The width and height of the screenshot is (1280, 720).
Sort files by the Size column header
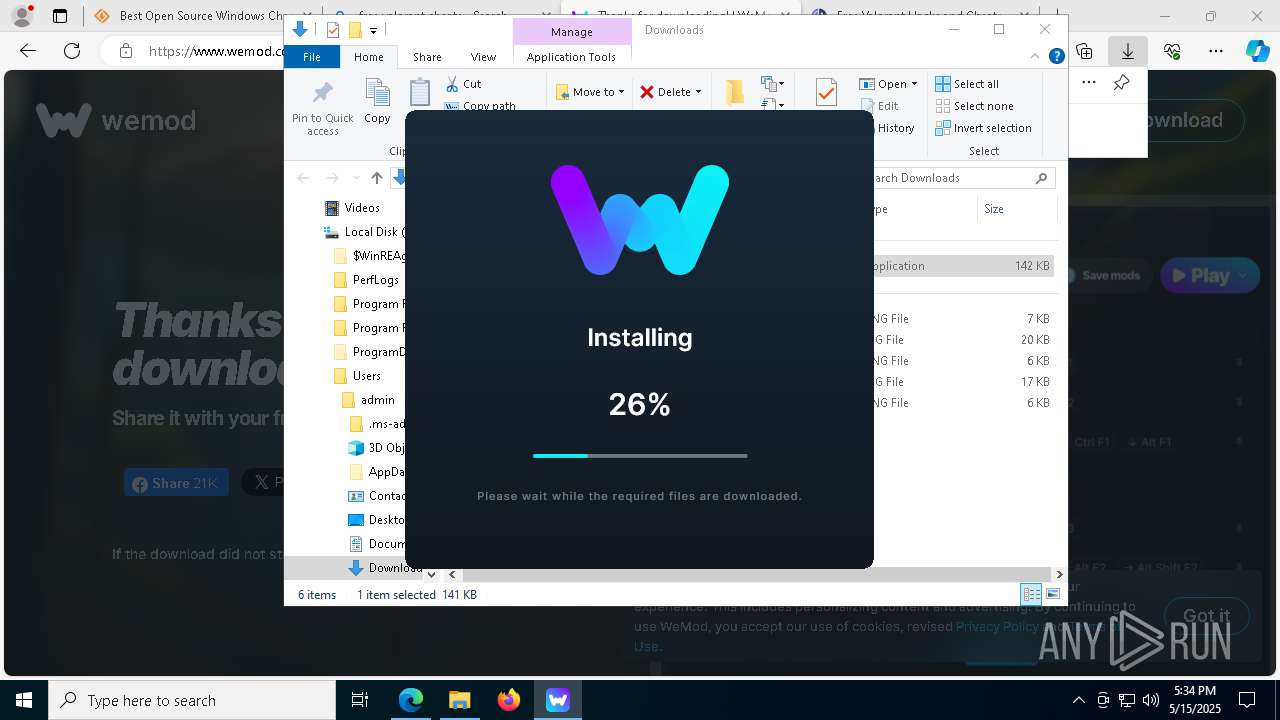click(x=1016, y=209)
